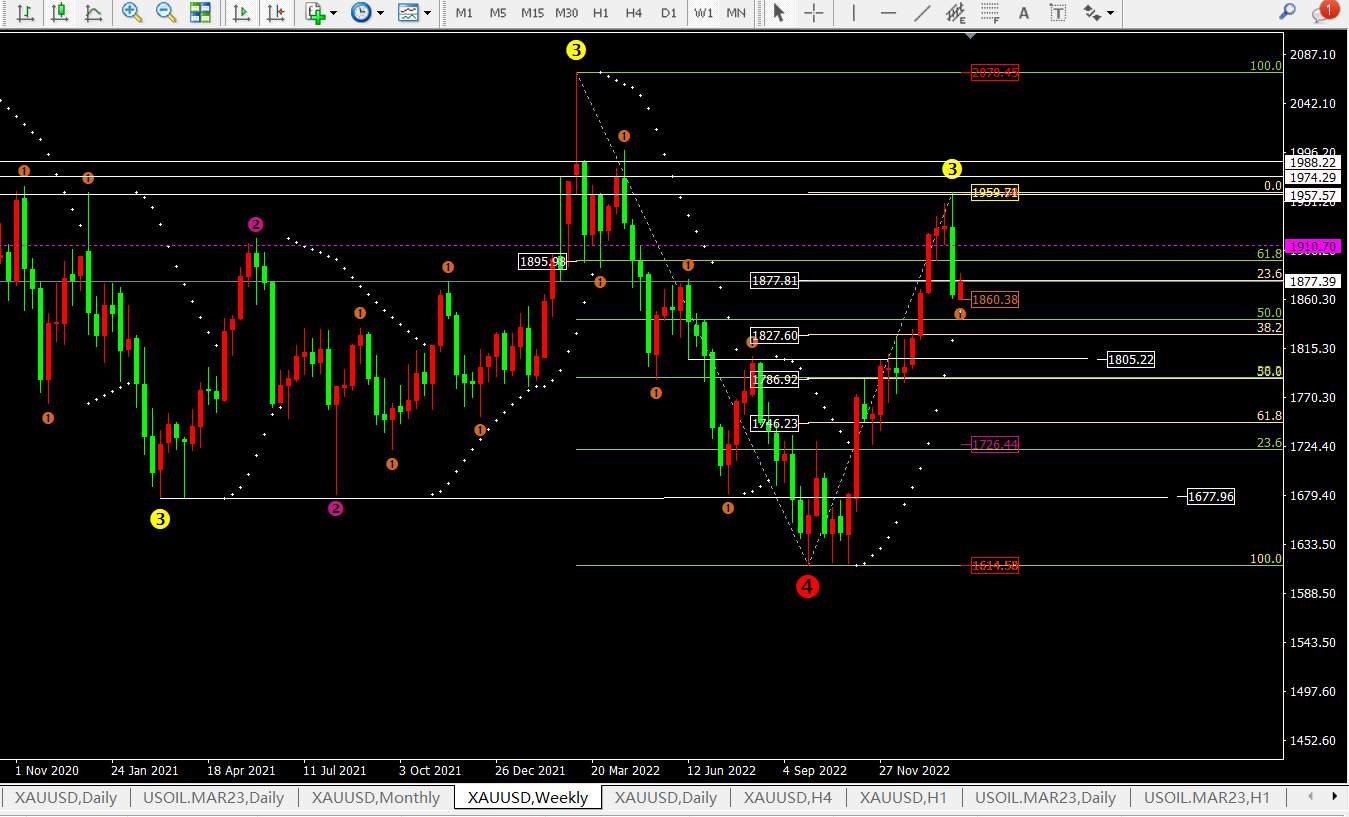The image size is (1349, 817).
Task: Select the red wave 4 label
Action: (808, 587)
